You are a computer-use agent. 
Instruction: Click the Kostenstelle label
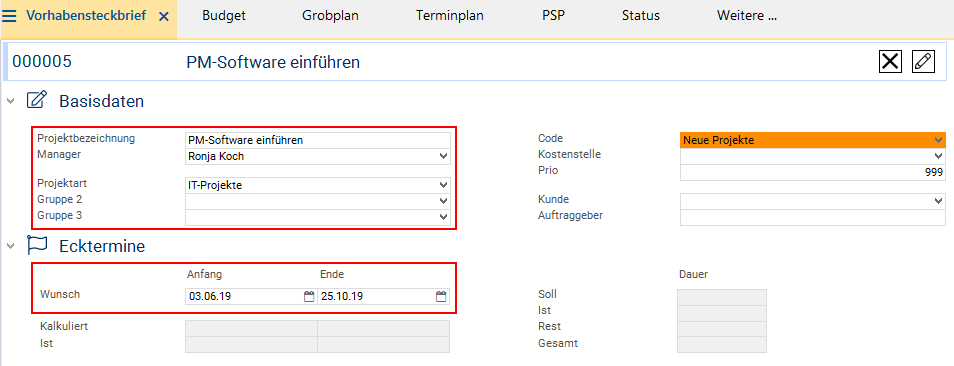(569, 154)
